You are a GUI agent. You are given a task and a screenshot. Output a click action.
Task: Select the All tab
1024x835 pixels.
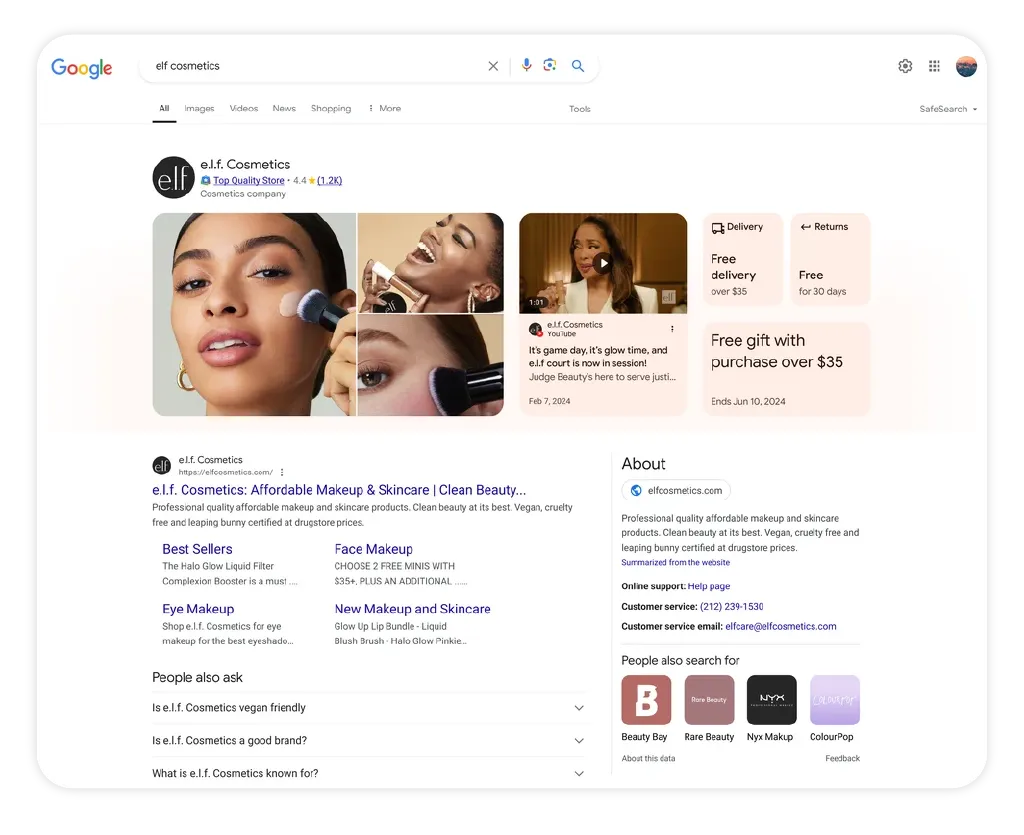coord(165,108)
